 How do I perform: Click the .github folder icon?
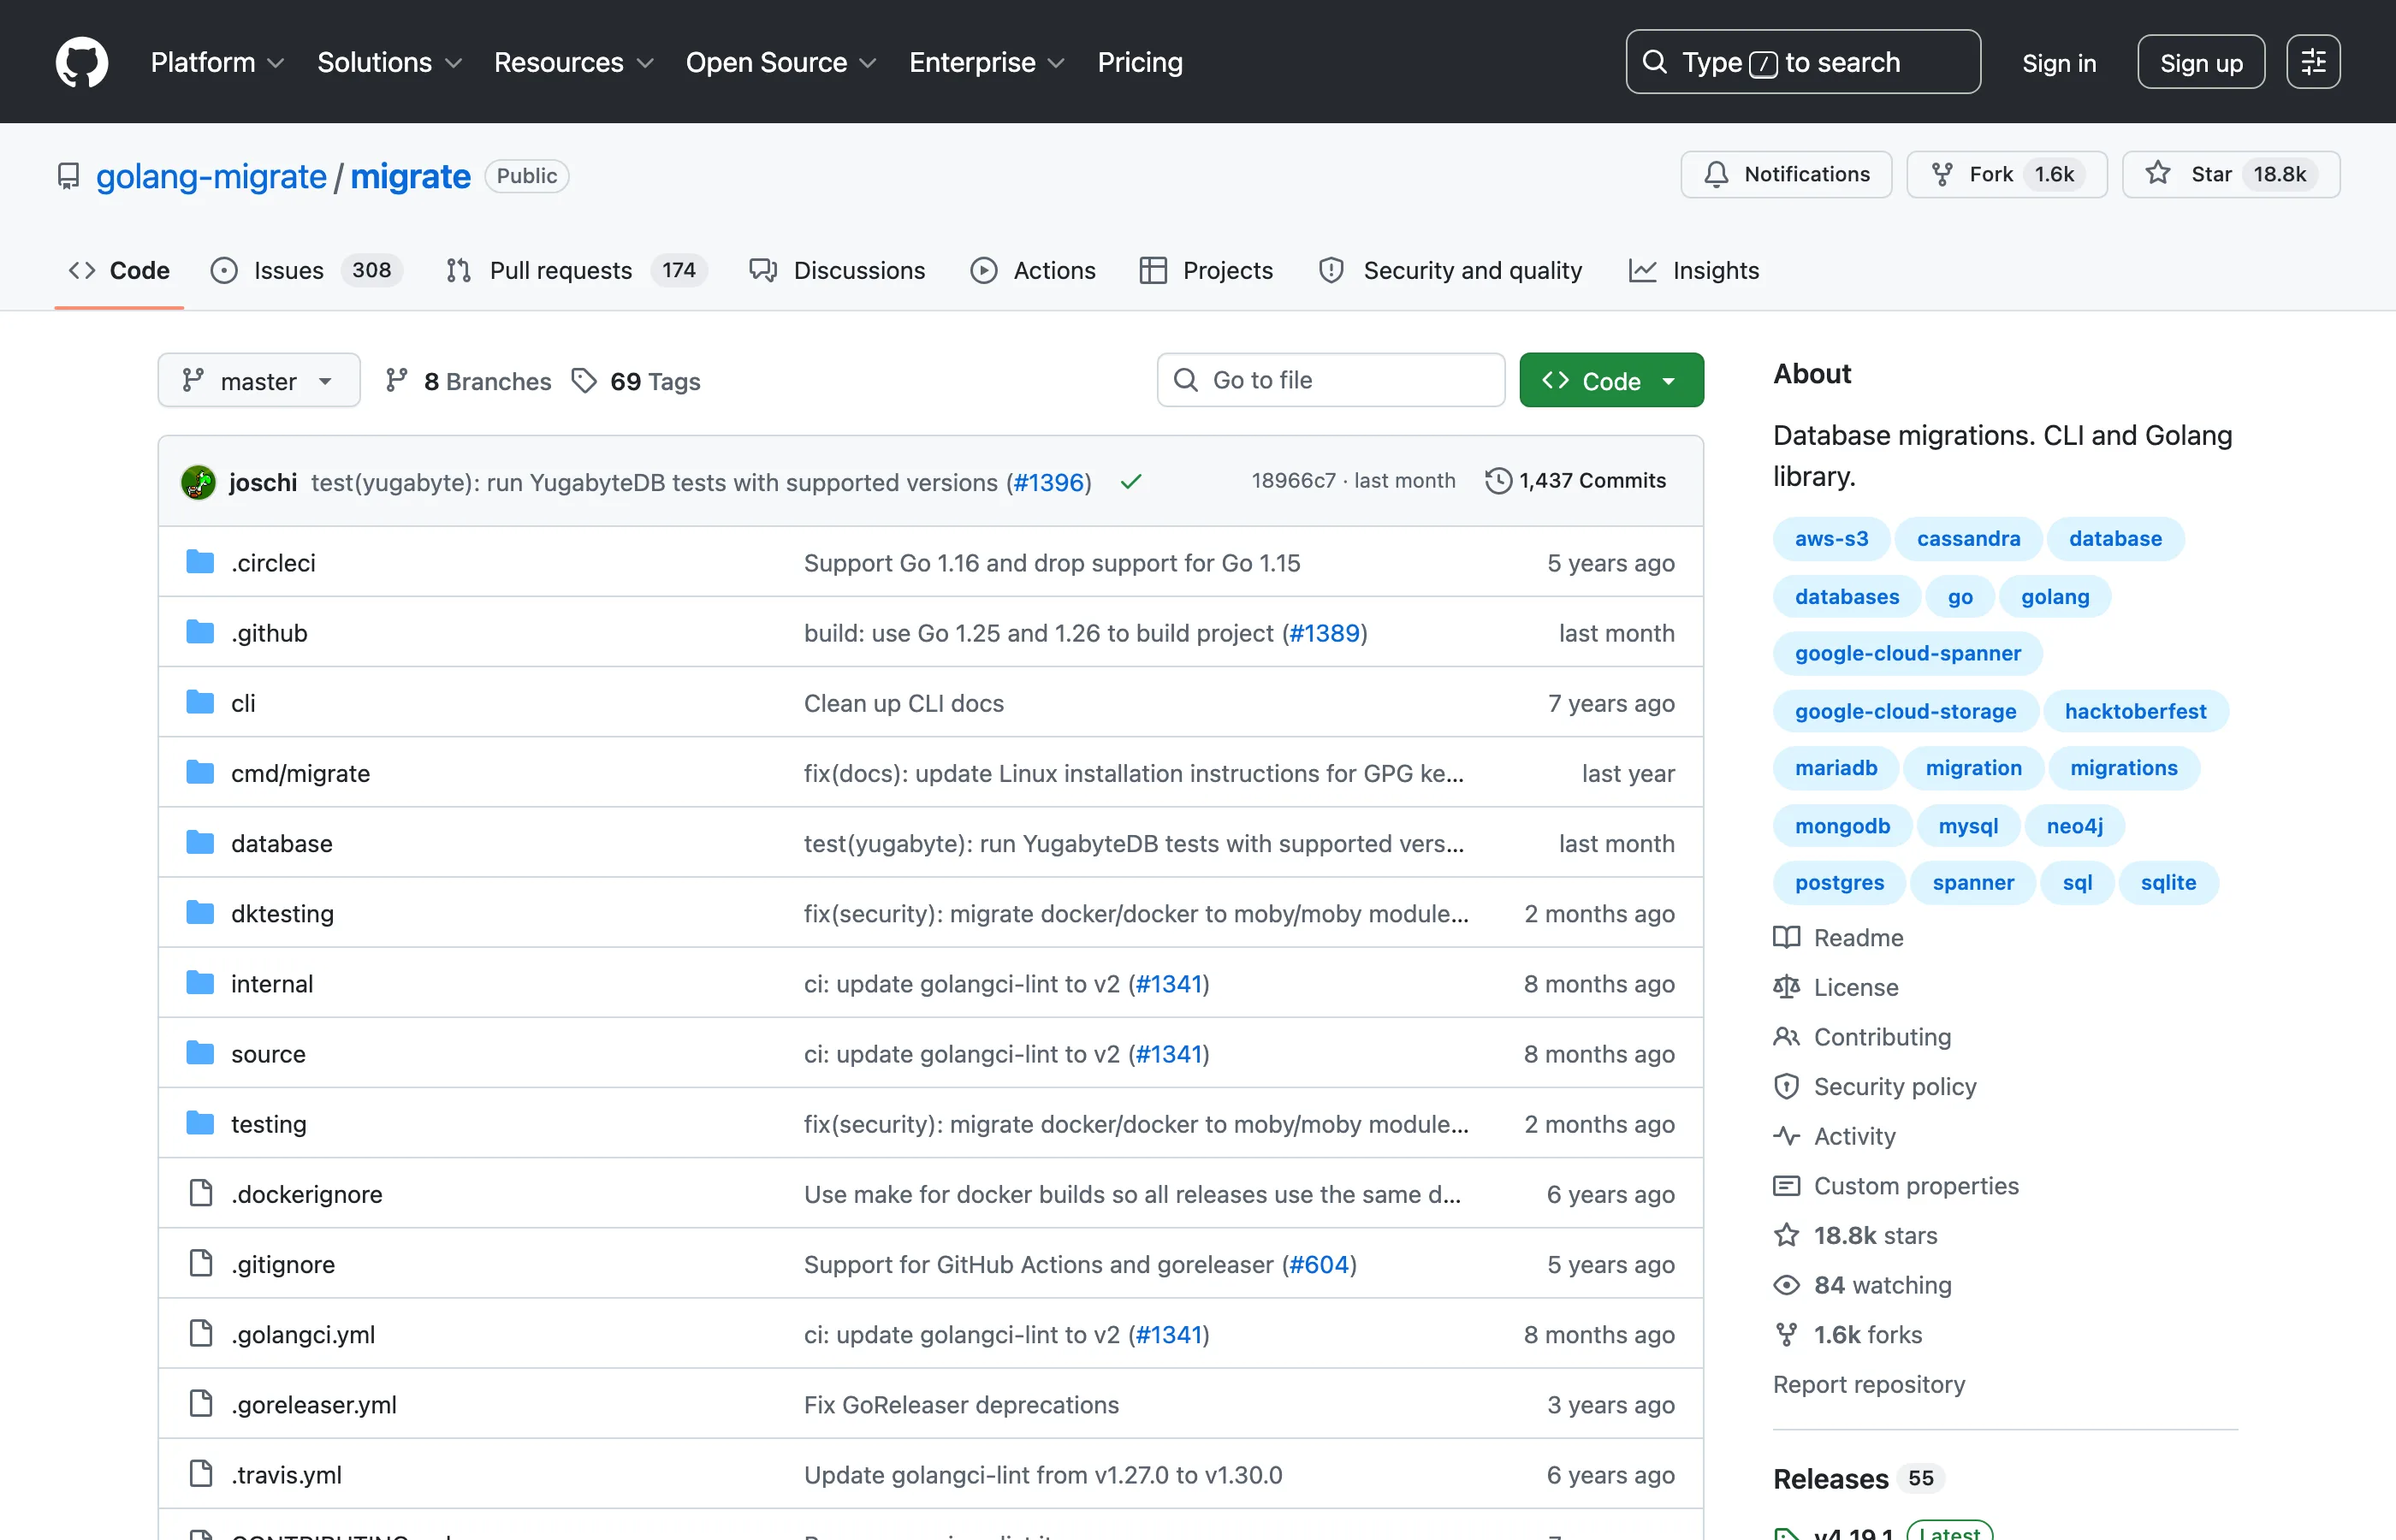pyautogui.click(x=200, y=632)
